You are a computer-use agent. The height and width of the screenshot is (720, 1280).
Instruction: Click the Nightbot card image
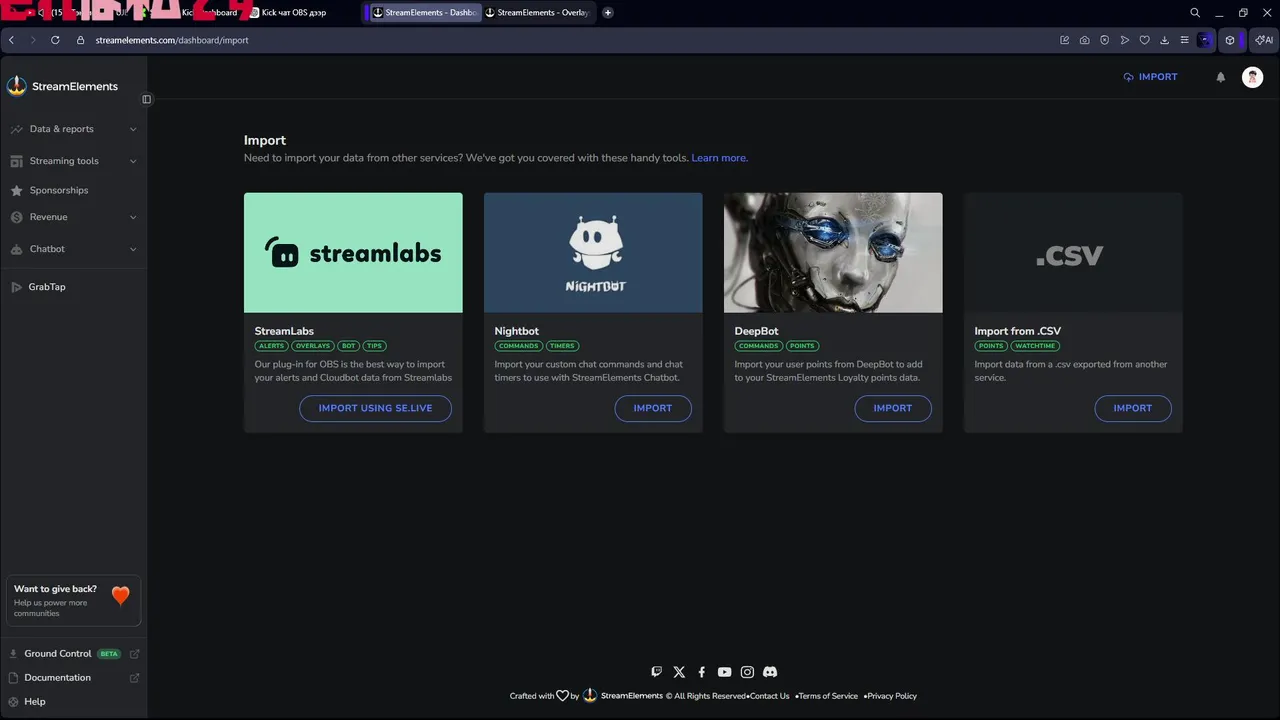click(593, 253)
